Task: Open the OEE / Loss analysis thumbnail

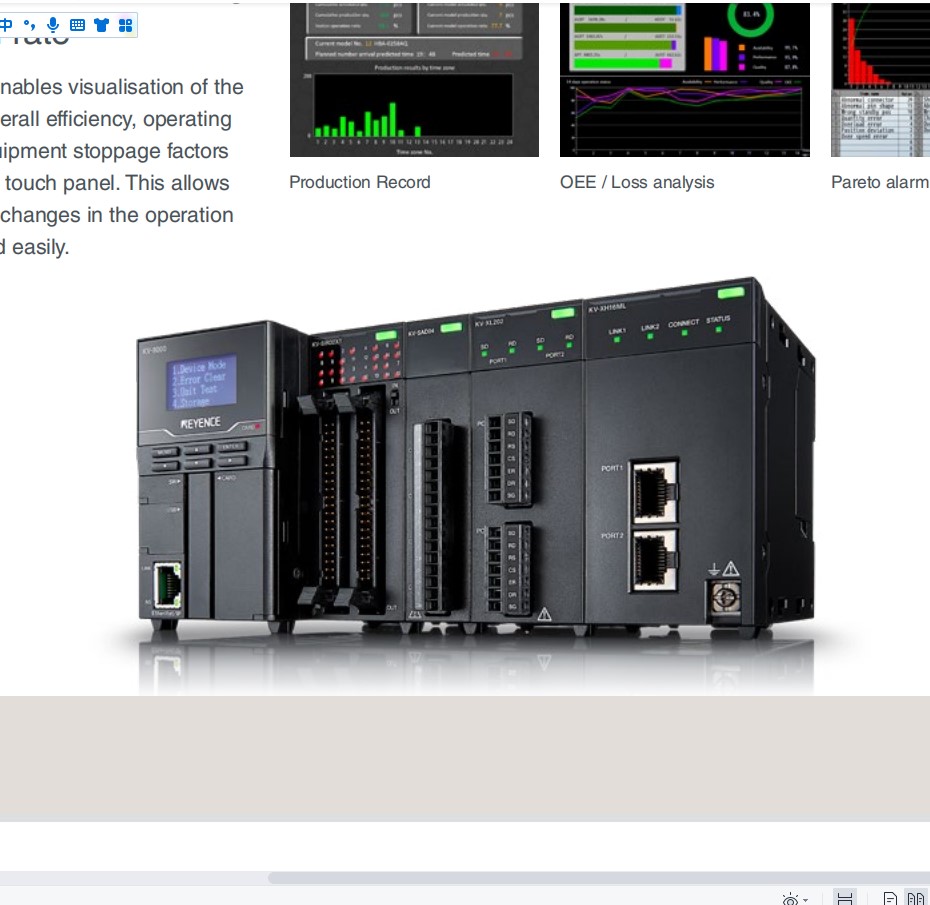Action: click(684, 79)
